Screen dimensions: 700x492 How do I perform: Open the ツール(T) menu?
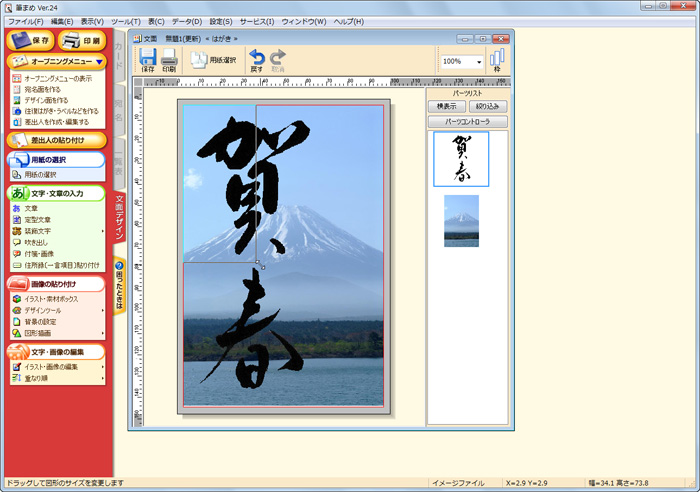[126, 21]
